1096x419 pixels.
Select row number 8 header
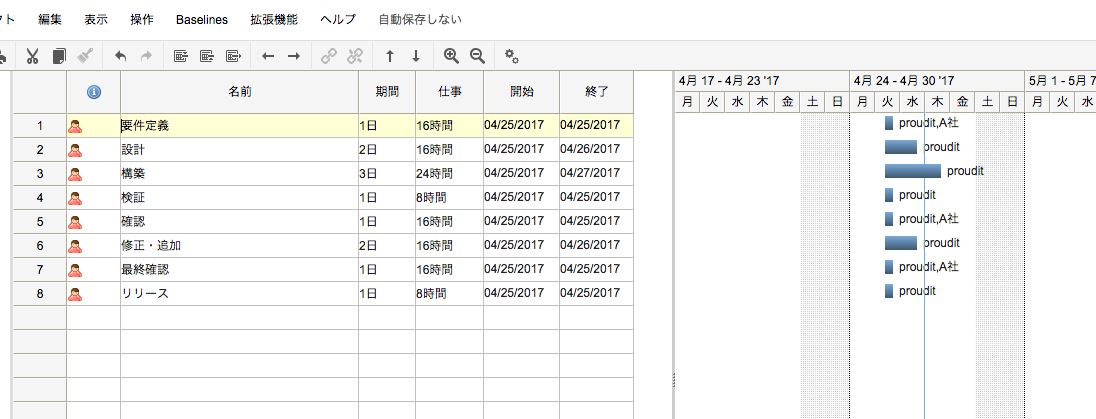click(40, 294)
